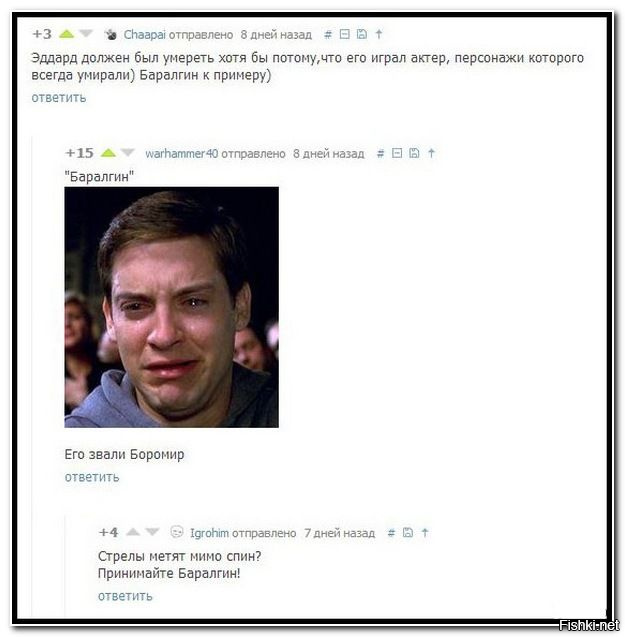This screenshot has width=625, height=637.
Task: Open Igrohim's user profile link
Action: 209,533
